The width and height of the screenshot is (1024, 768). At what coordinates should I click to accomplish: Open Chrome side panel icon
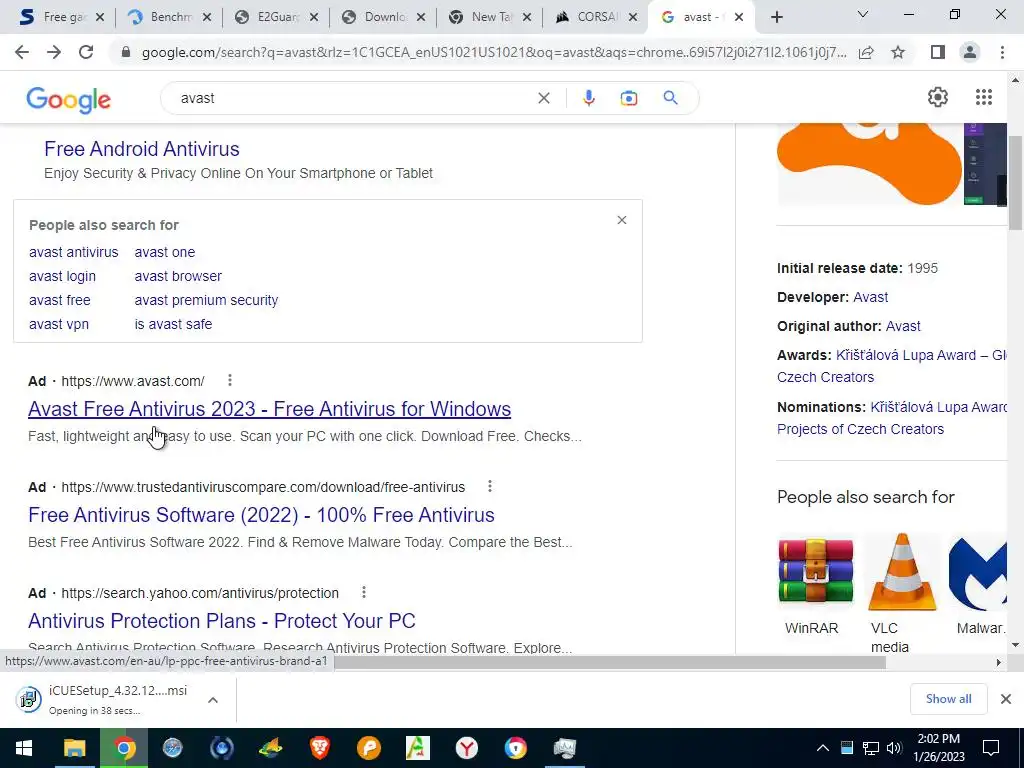[938, 52]
